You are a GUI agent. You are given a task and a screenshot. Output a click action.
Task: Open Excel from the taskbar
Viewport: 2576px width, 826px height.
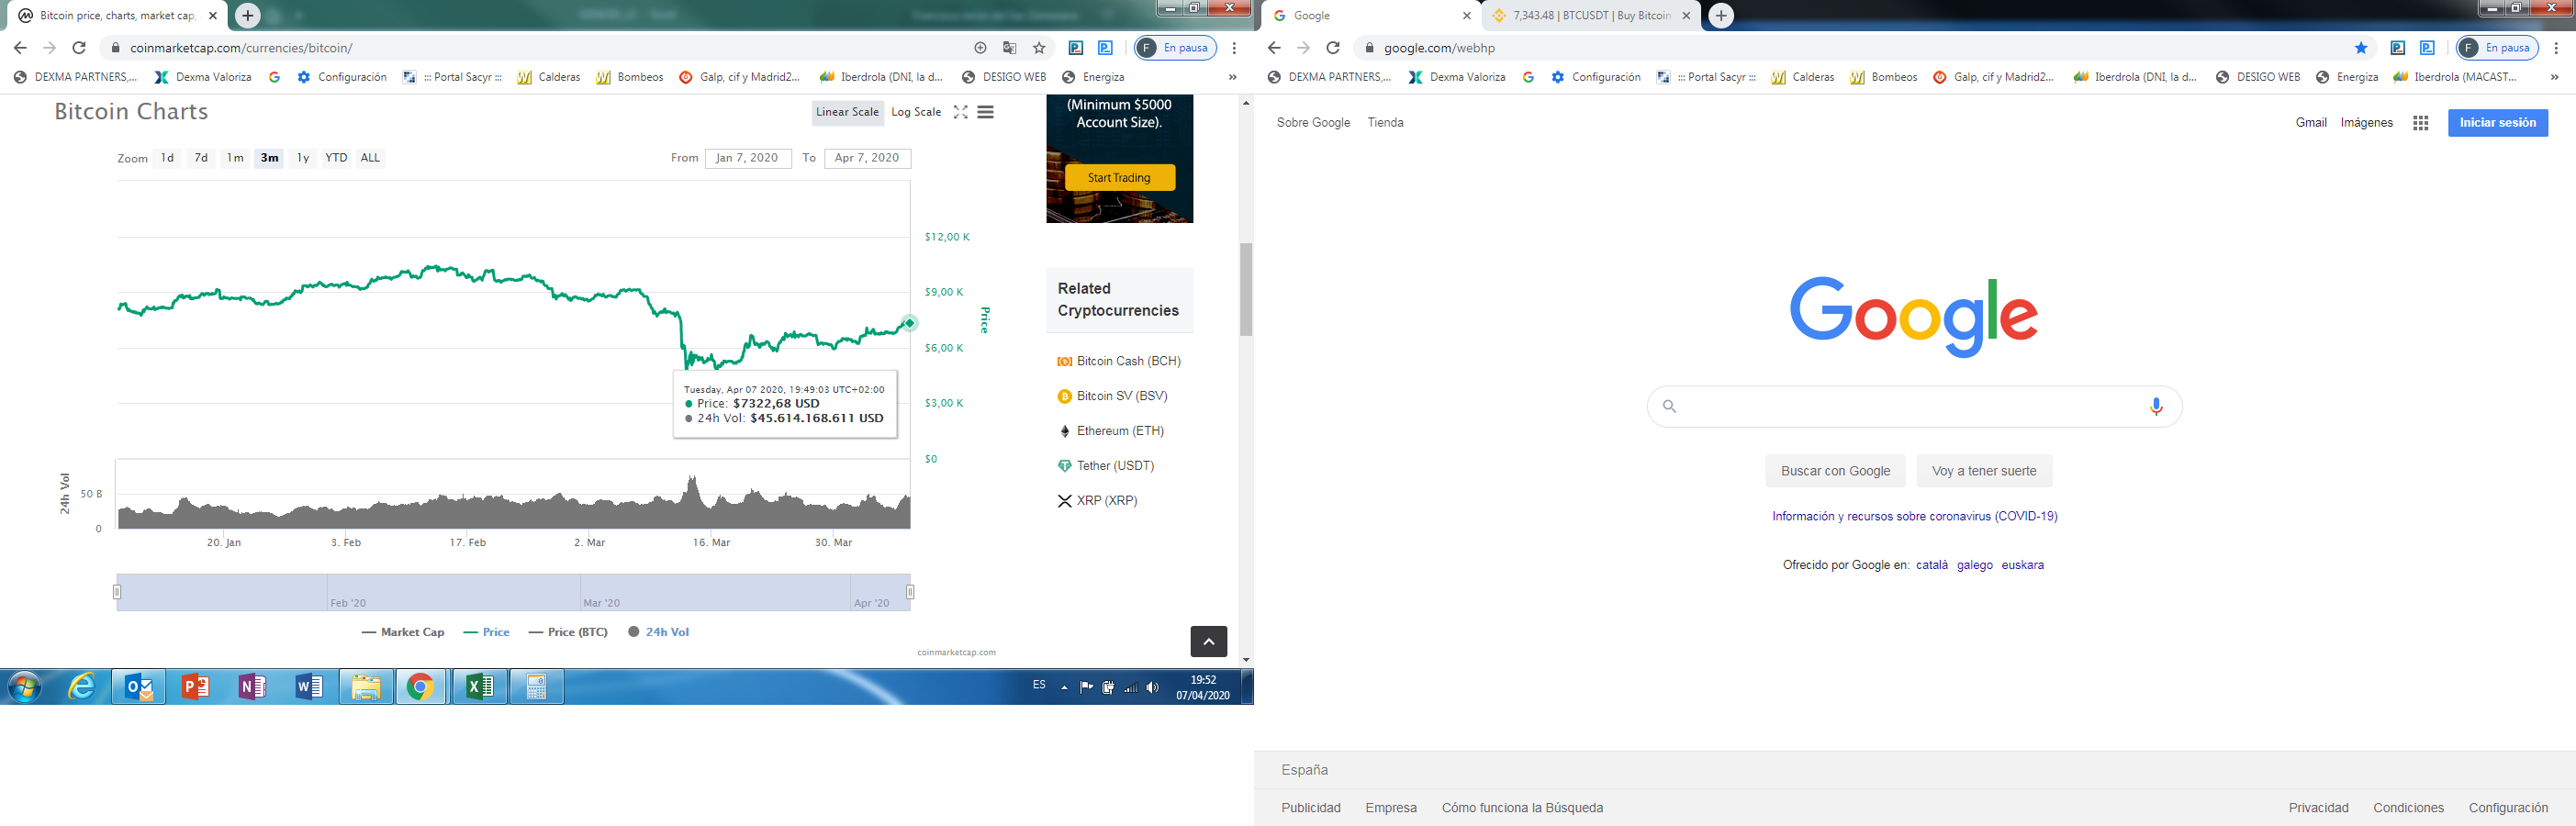479,687
